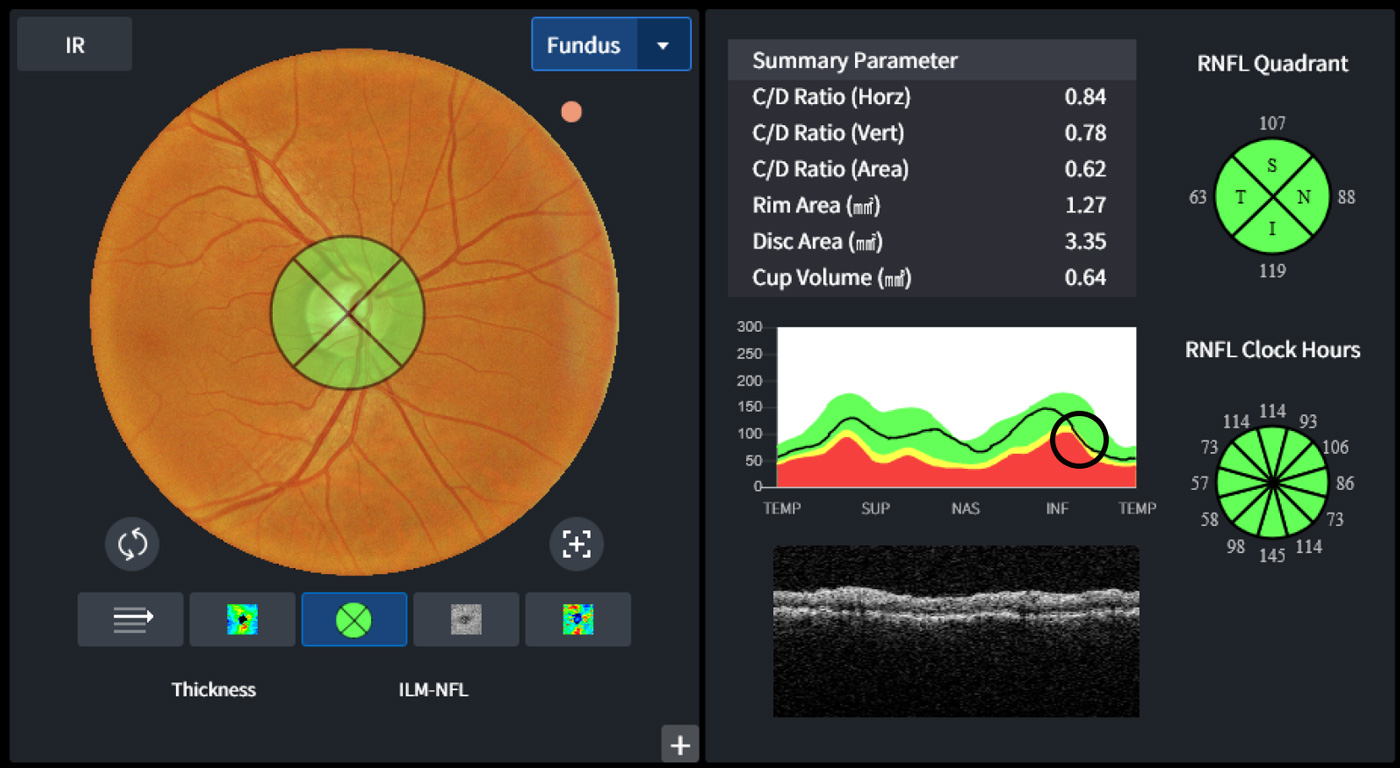The image size is (1400, 768).
Task: Click the clock hour value 57
Action: [x=1200, y=484]
